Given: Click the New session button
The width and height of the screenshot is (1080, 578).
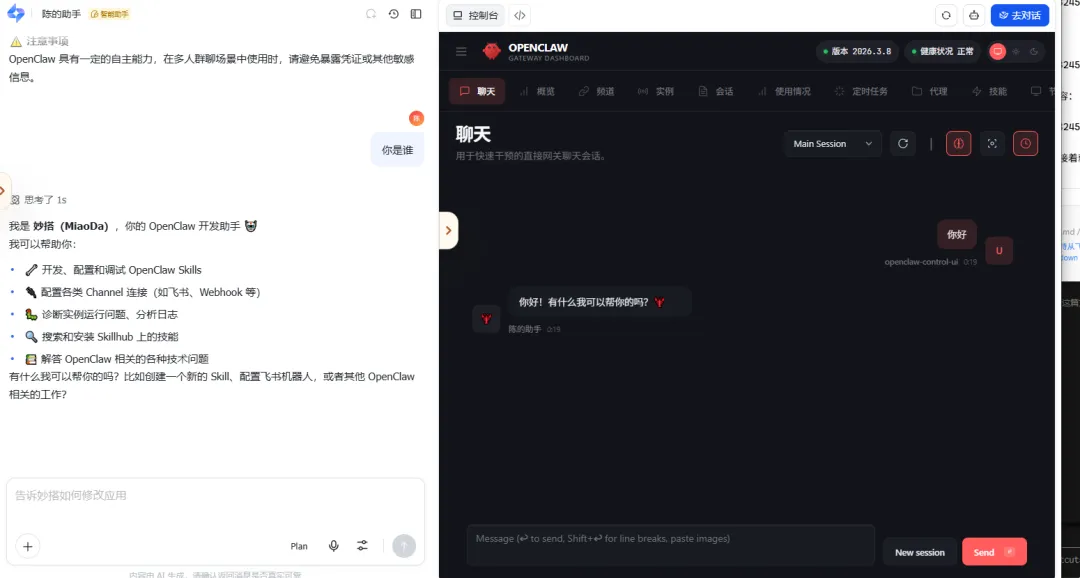Looking at the screenshot, I should 920,552.
